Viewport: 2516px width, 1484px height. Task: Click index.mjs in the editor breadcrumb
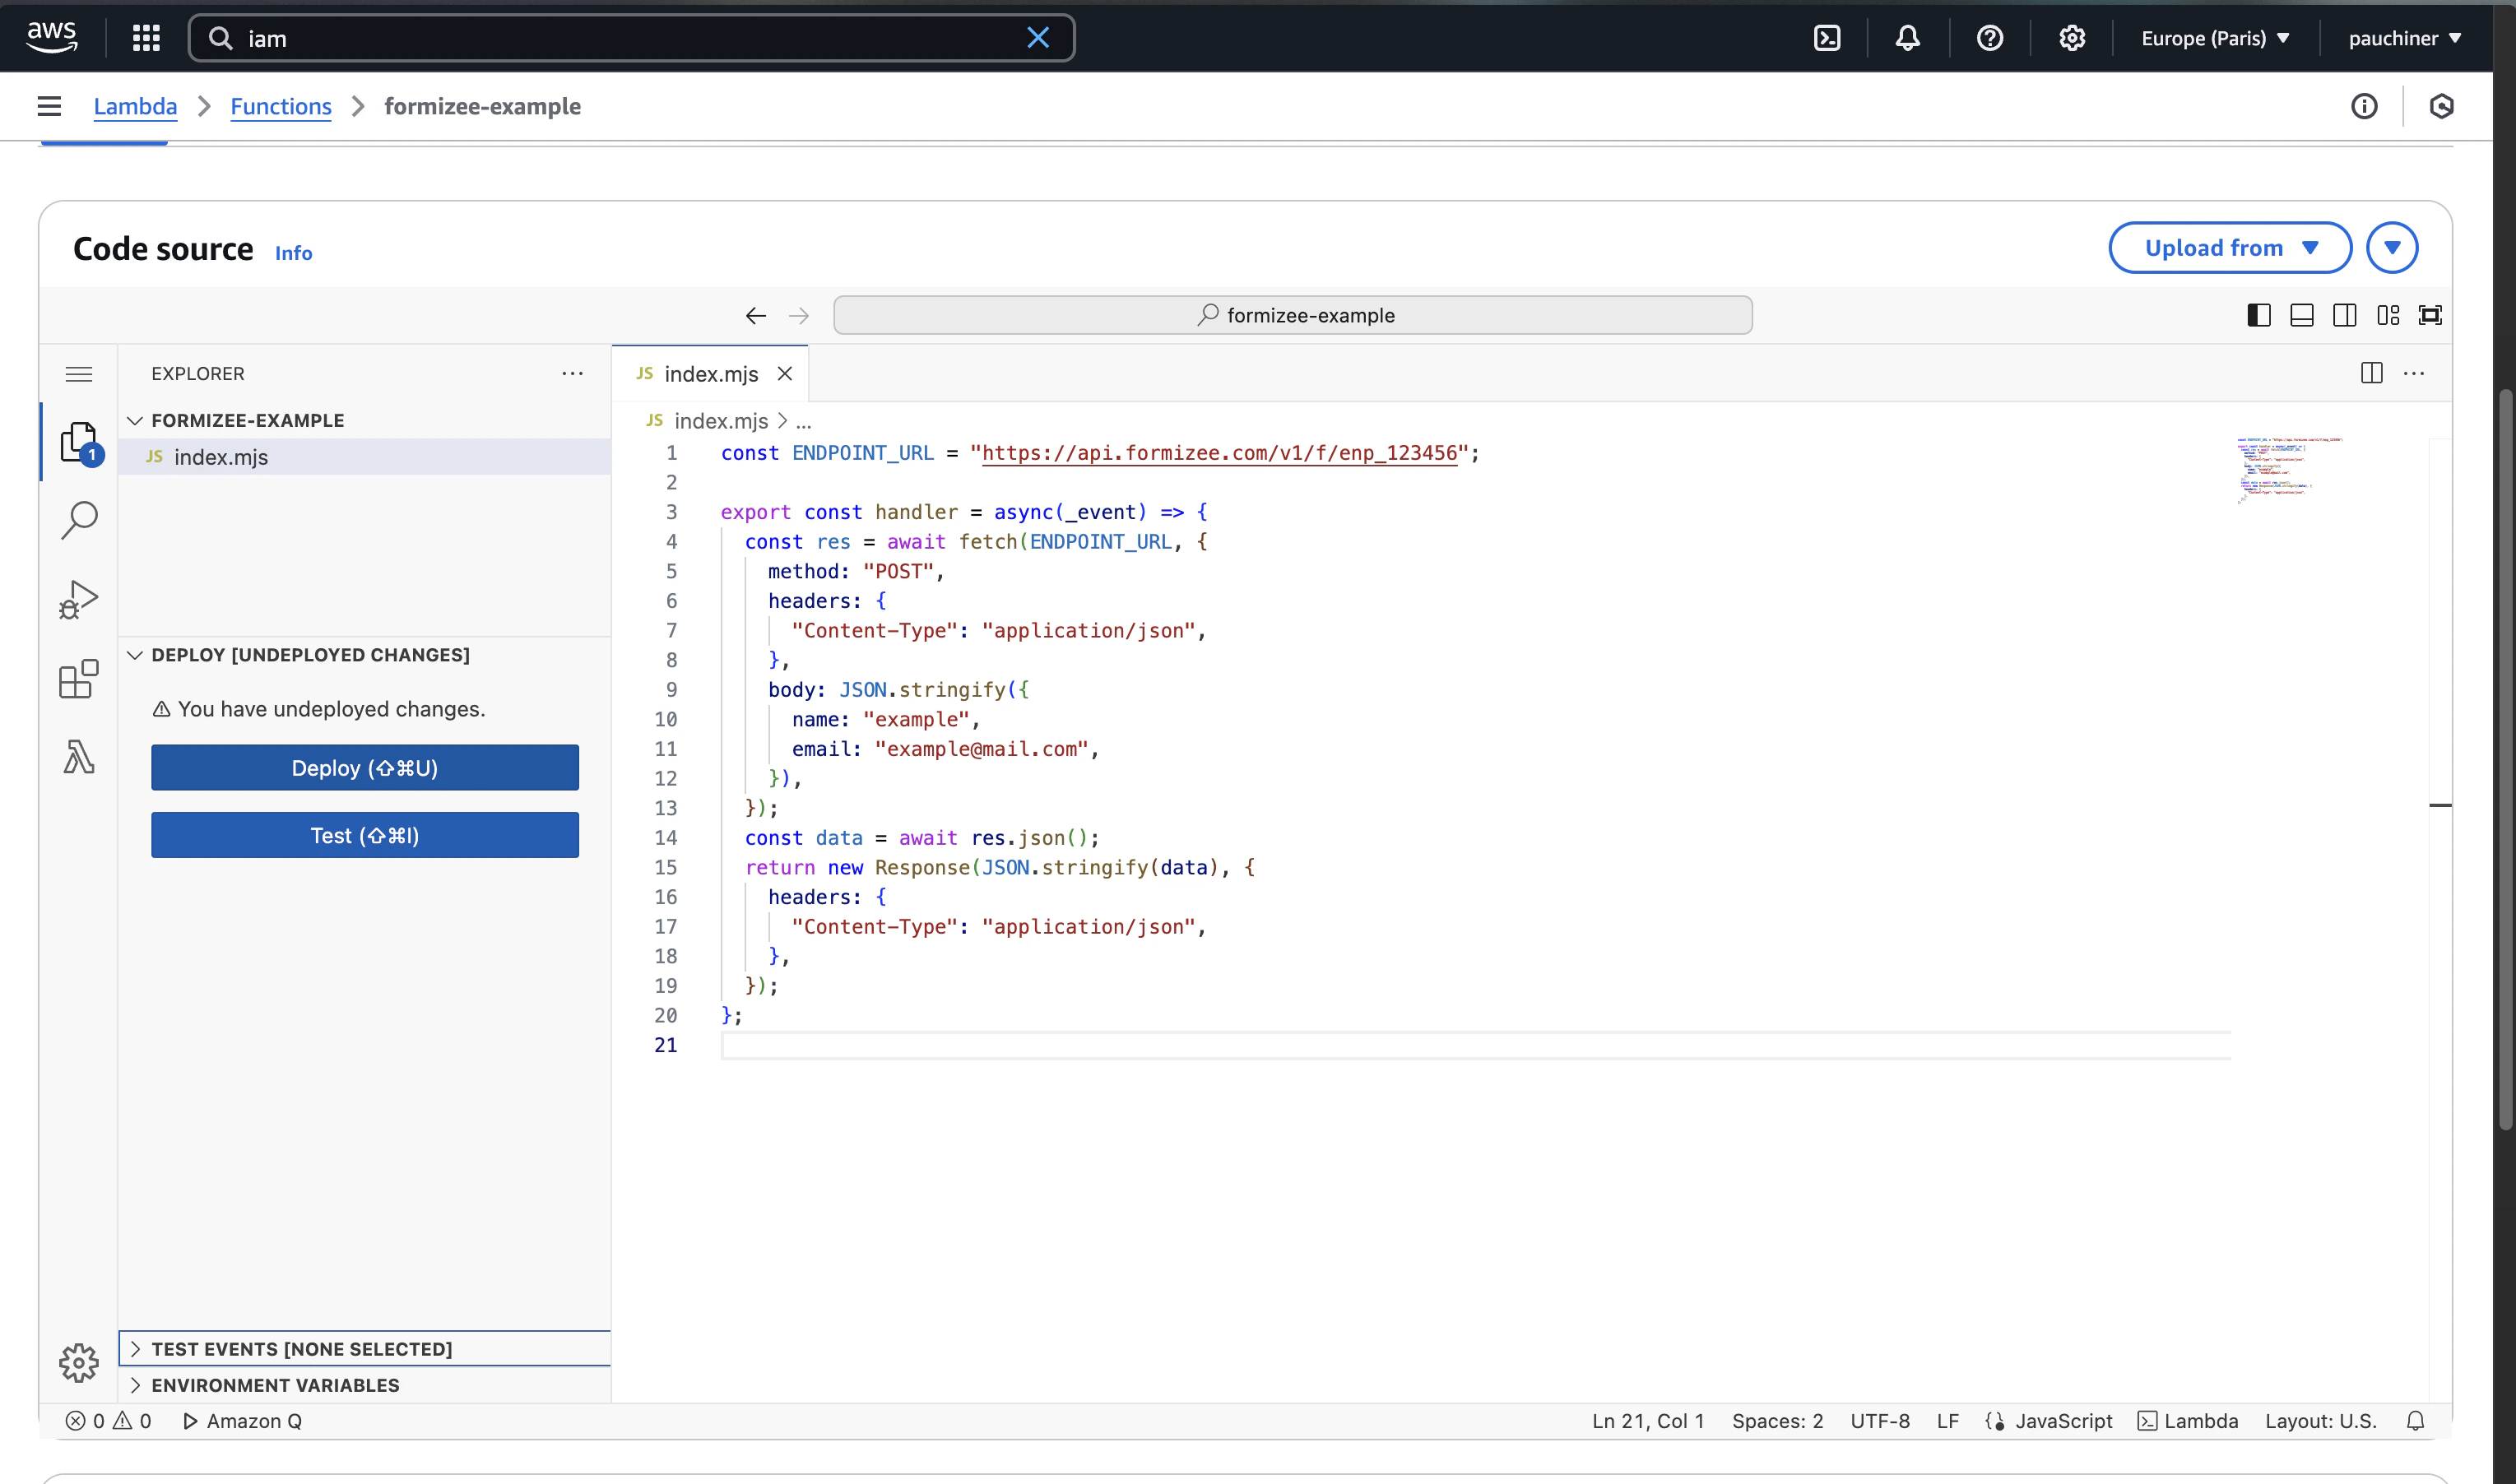720,421
